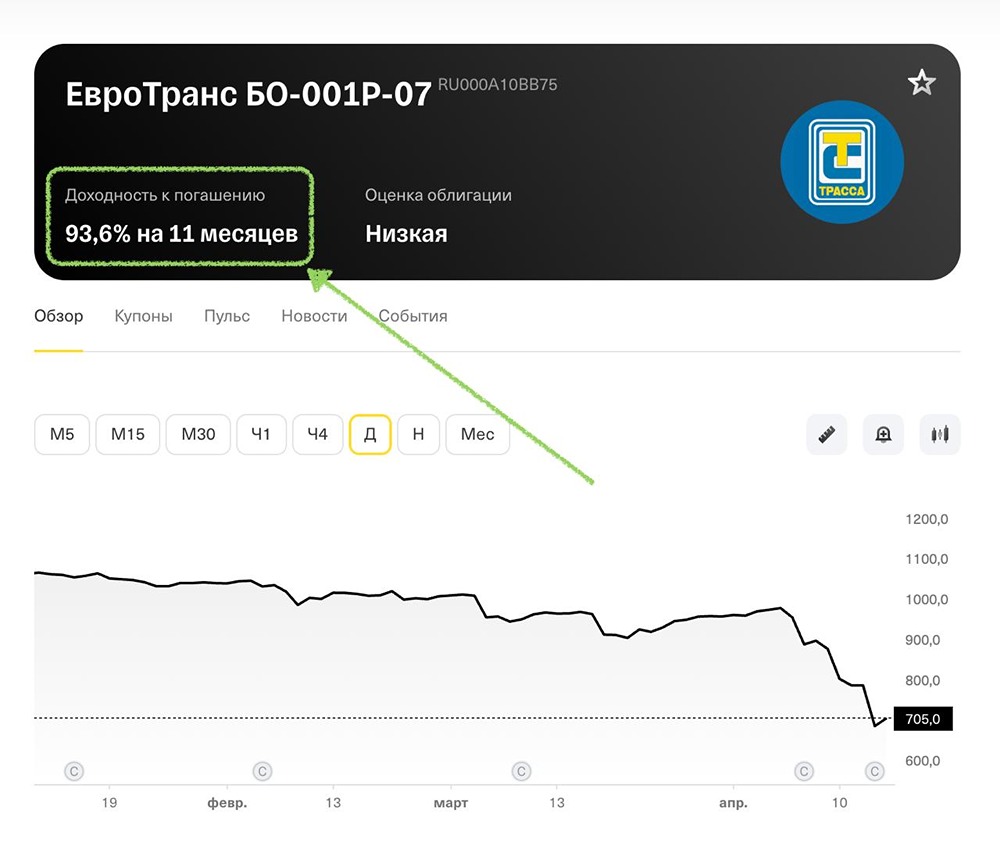Click the coupon marker near апр.
Viewport: 1000px width, 855px height.
pos(804,771)
